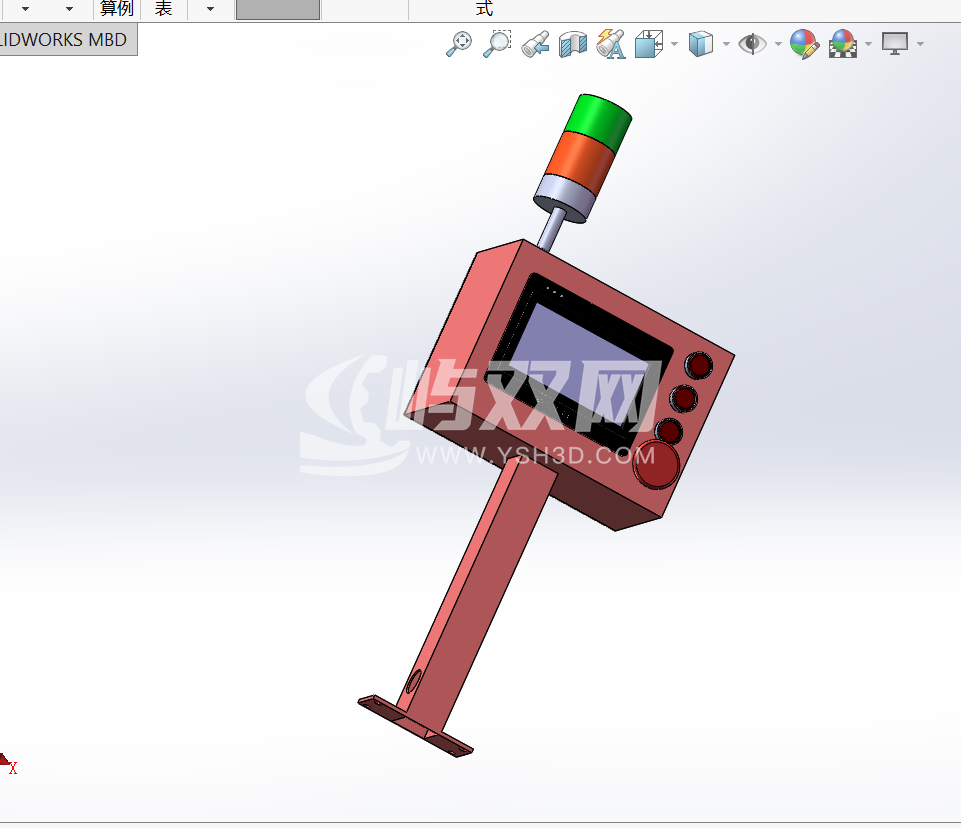Return to the Previous View
Screen dimensions: 961x828
pos(535,45)
